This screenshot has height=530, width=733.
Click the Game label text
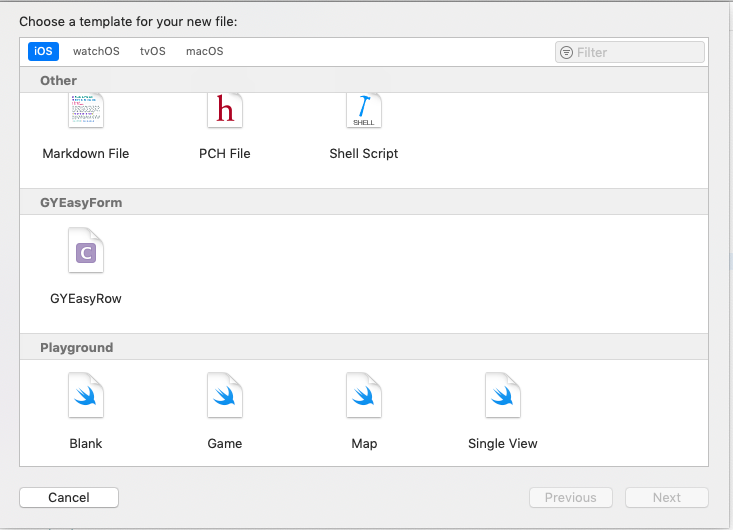click(x=225, y=444)
